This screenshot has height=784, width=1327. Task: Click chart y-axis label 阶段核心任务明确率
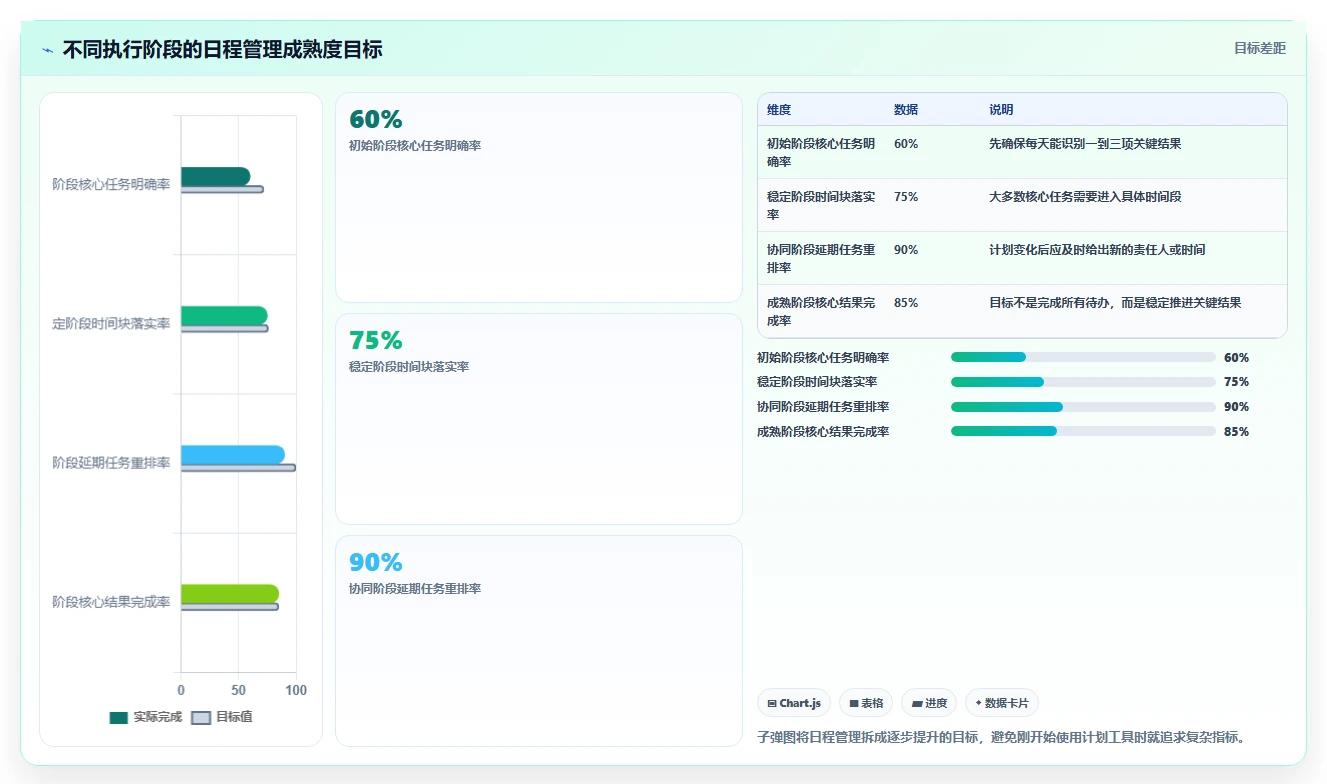point(111,184)
